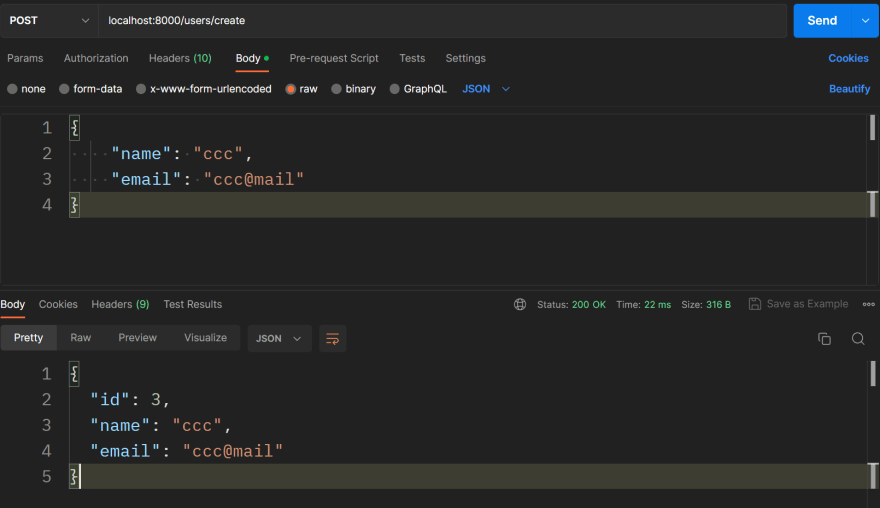Select the raw body radio button
The image size is (880, 508).
pyautogui.click(x=291, y=89)
